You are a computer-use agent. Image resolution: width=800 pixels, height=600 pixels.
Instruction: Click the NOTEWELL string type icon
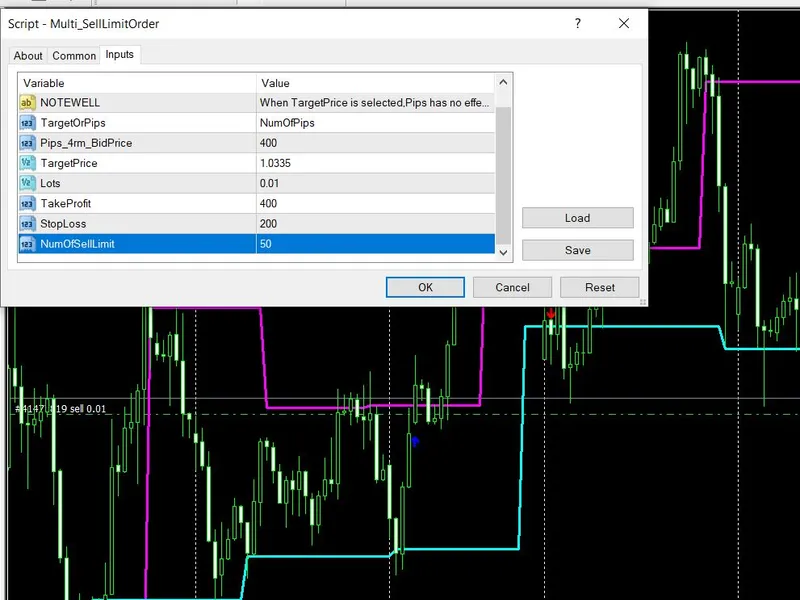(x=27, y=103)
